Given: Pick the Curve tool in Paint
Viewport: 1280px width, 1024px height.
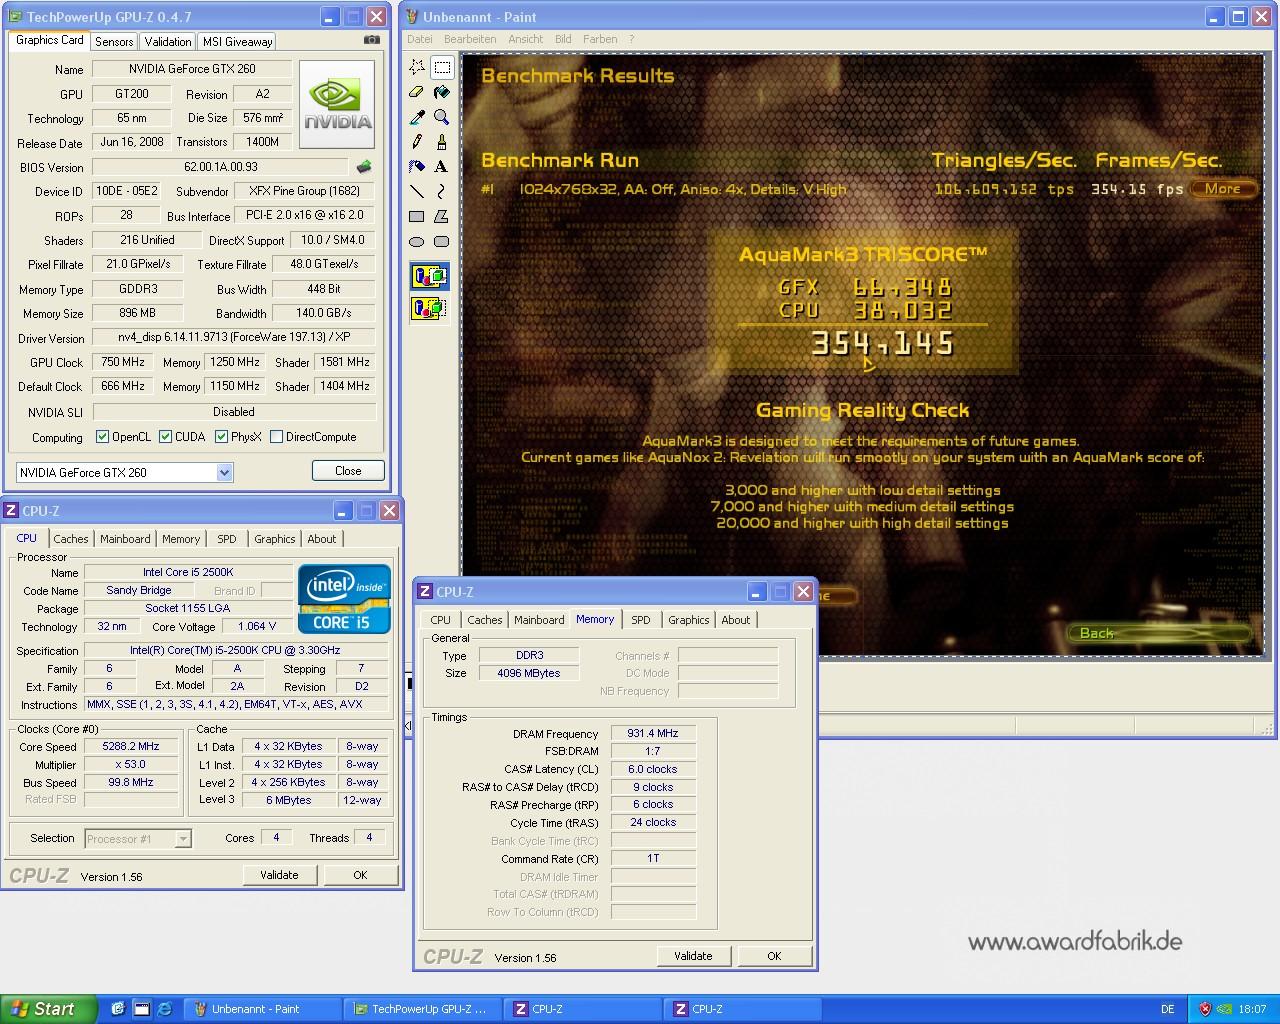Looking at the screenshot, I should (442, 191).
